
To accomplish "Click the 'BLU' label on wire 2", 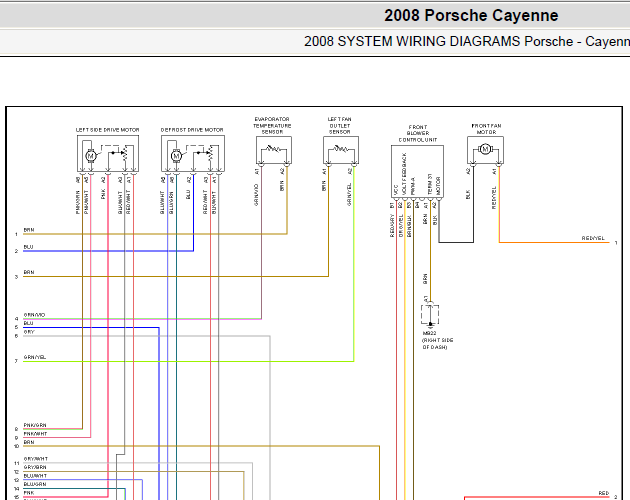I will [x=28, y=247].
